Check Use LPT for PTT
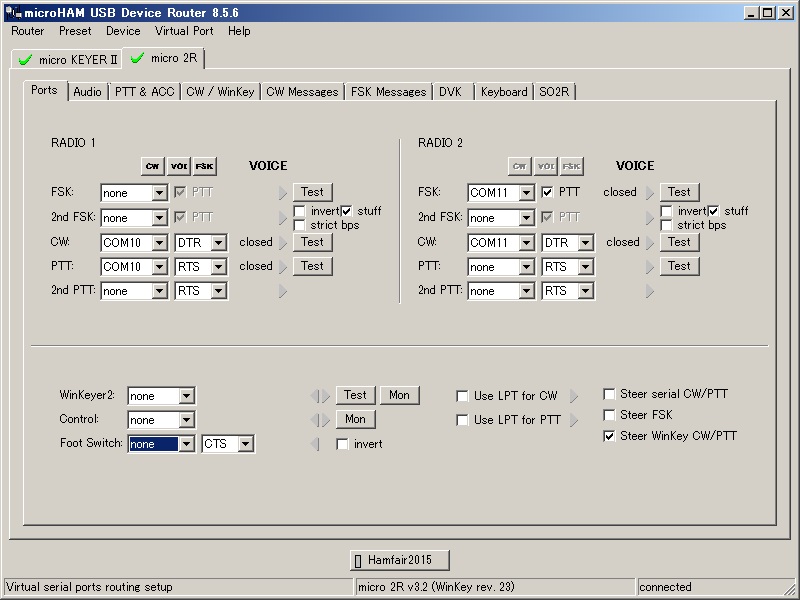800x600 pixels. [x=462, y=420]
